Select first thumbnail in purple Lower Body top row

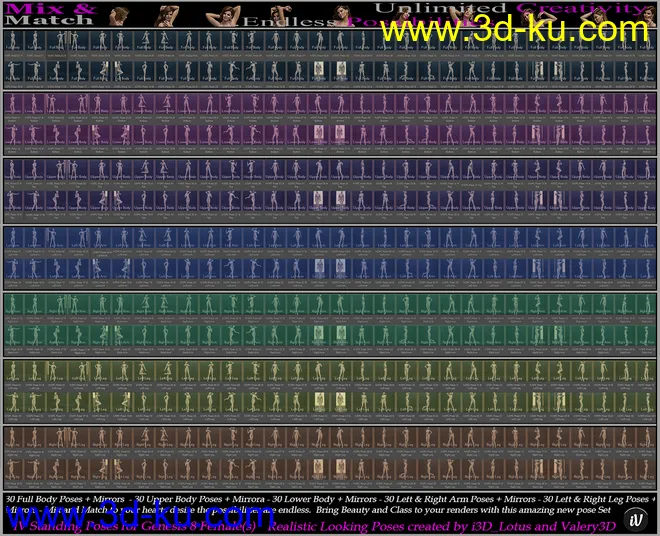(x=11, y=107)
